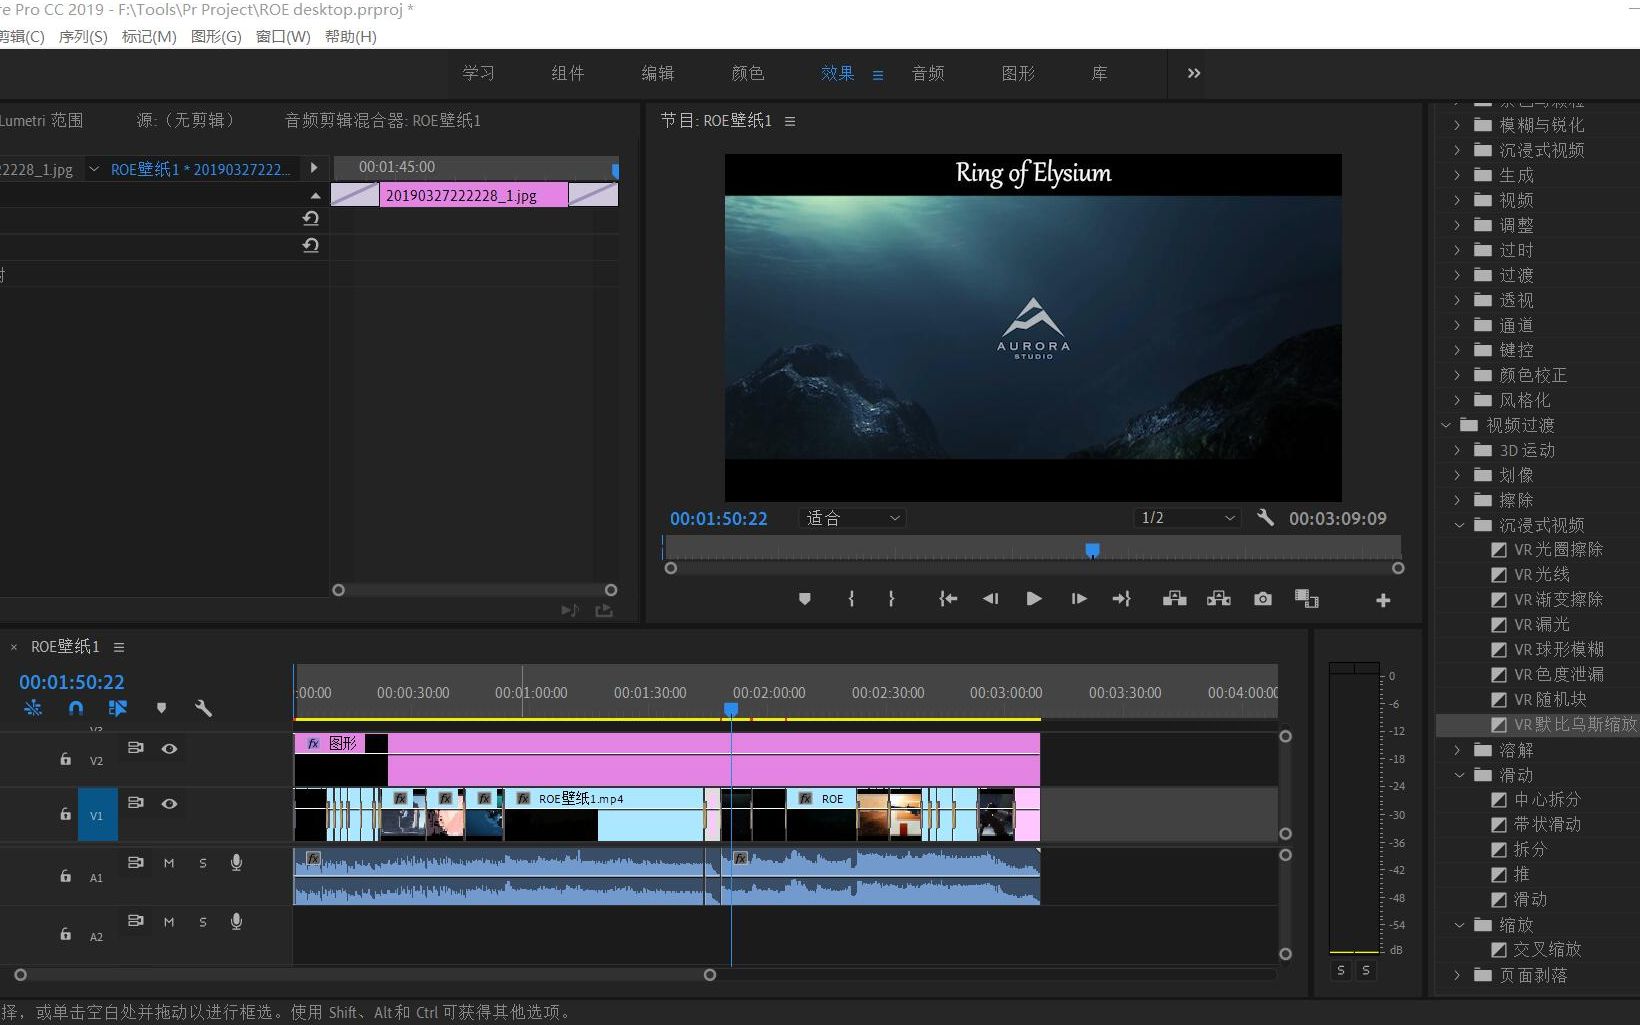Expand the 3D 运动 folder
Screen dimensions: 1640x1025
pyautogui.click(x=1457, y=450)
